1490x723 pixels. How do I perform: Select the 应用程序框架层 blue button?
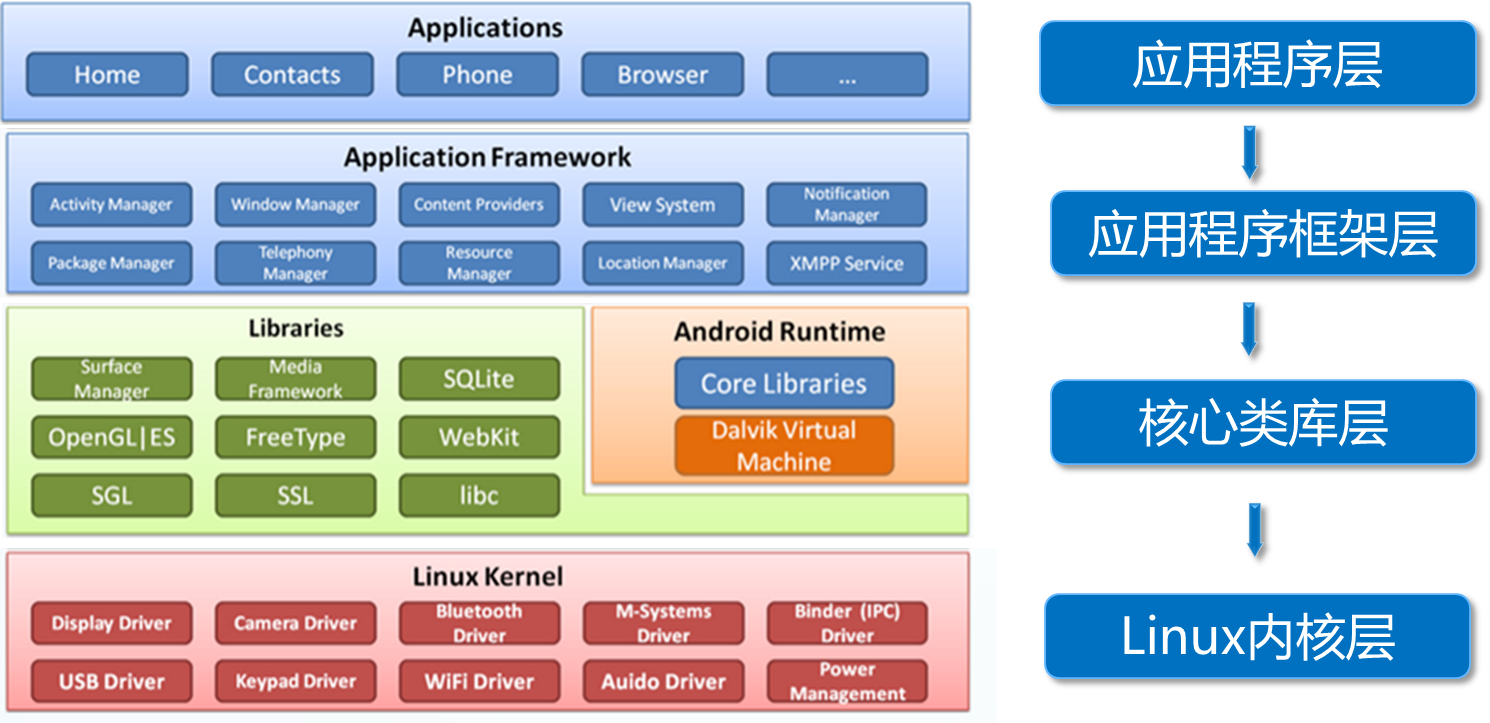pyautogui.click(x=1263, y=234)
